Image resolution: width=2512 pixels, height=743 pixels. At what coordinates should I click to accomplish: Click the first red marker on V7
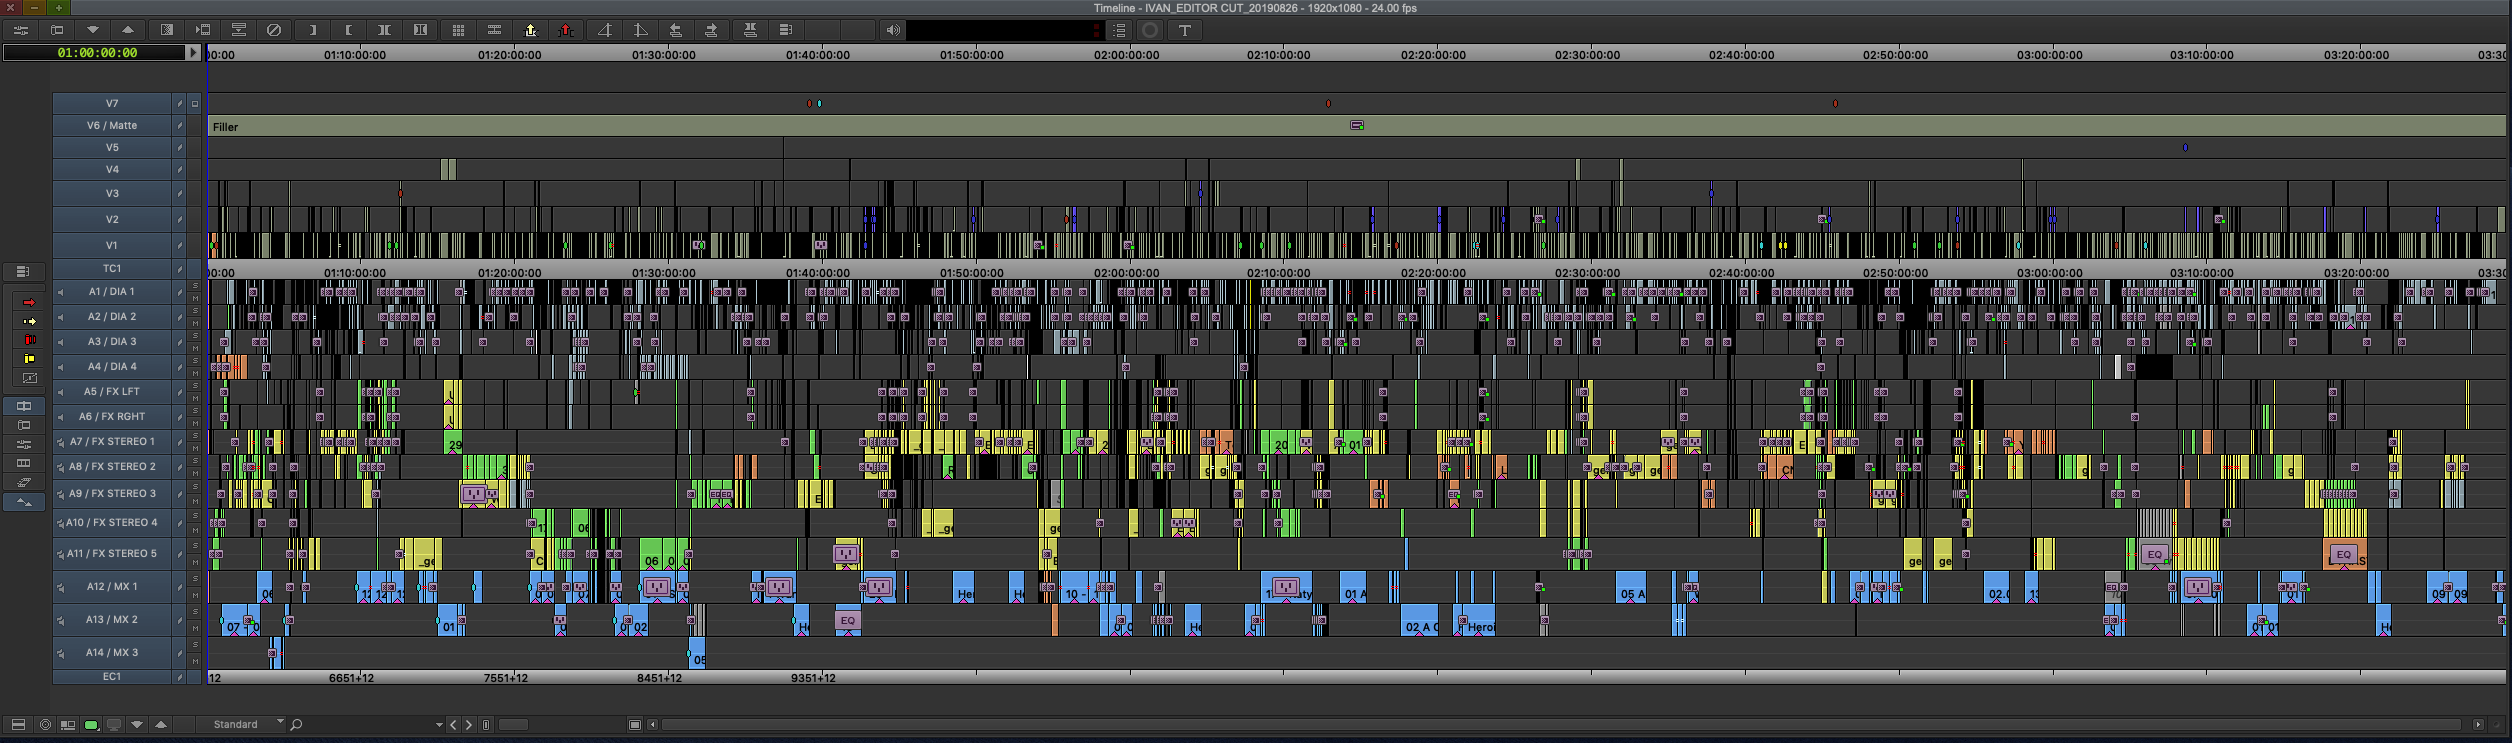(x=809, y=103)
